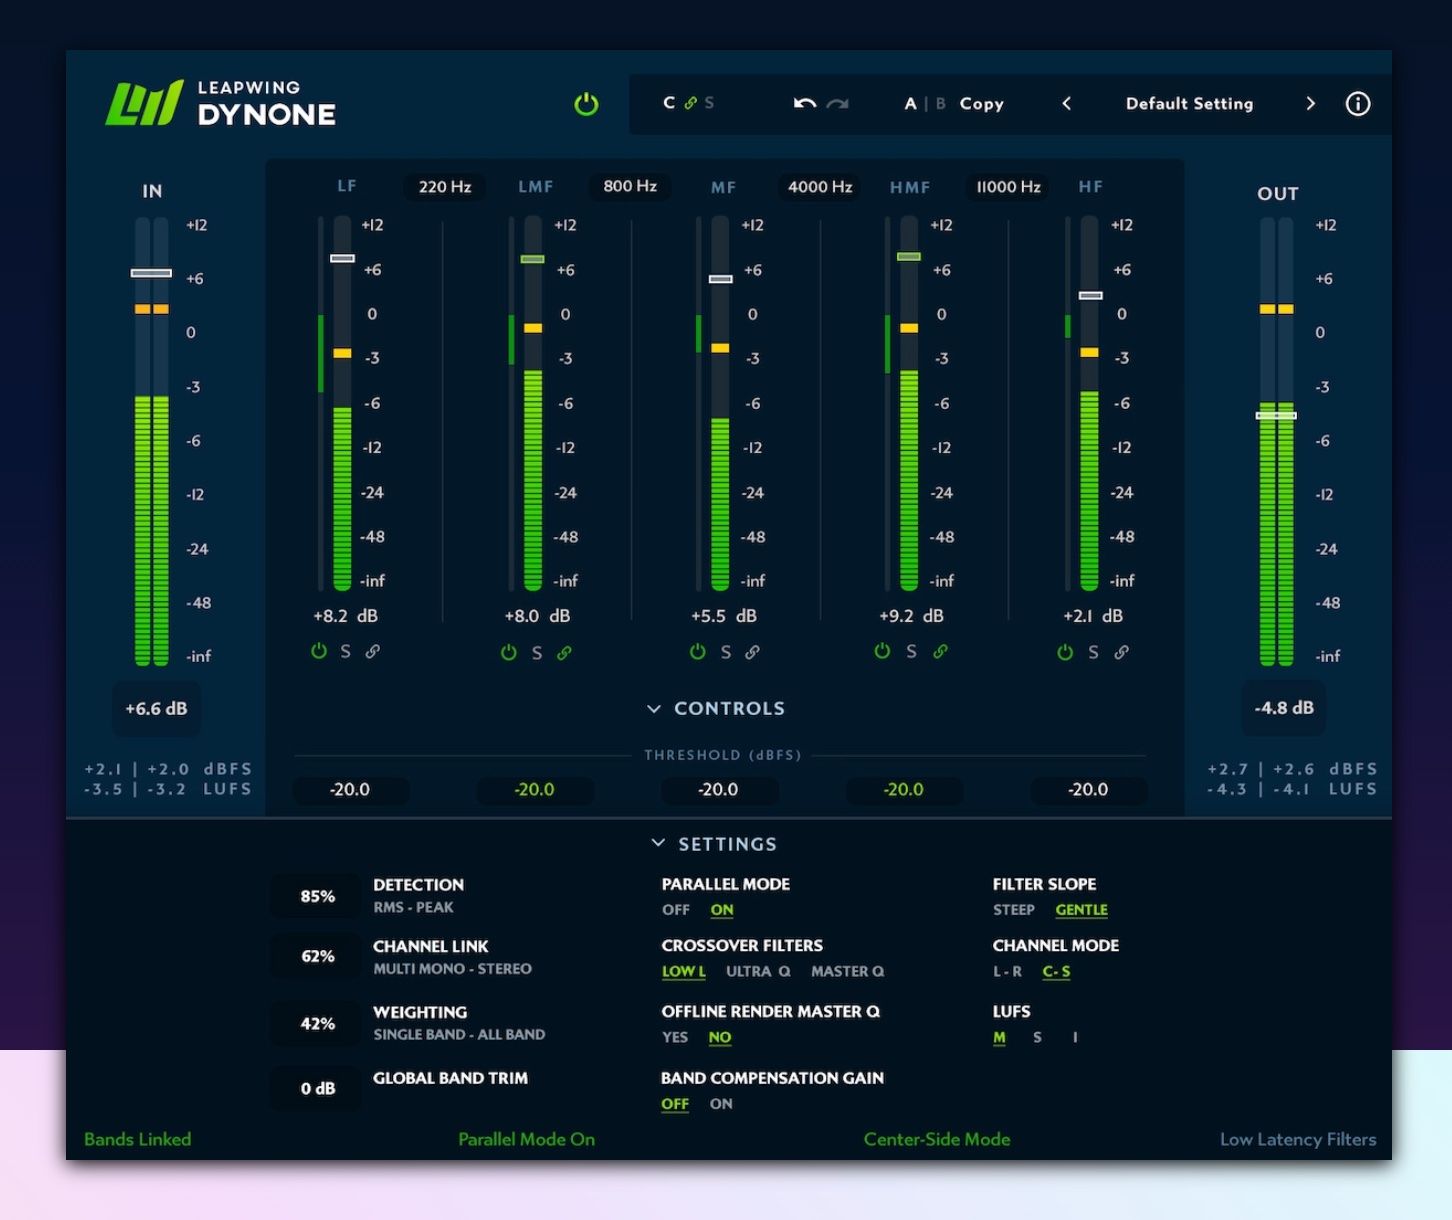Image resolution: width=1452 pixels, height=1220 pixels.
Task: Solo the LMF band
Action: coord(537,652)
